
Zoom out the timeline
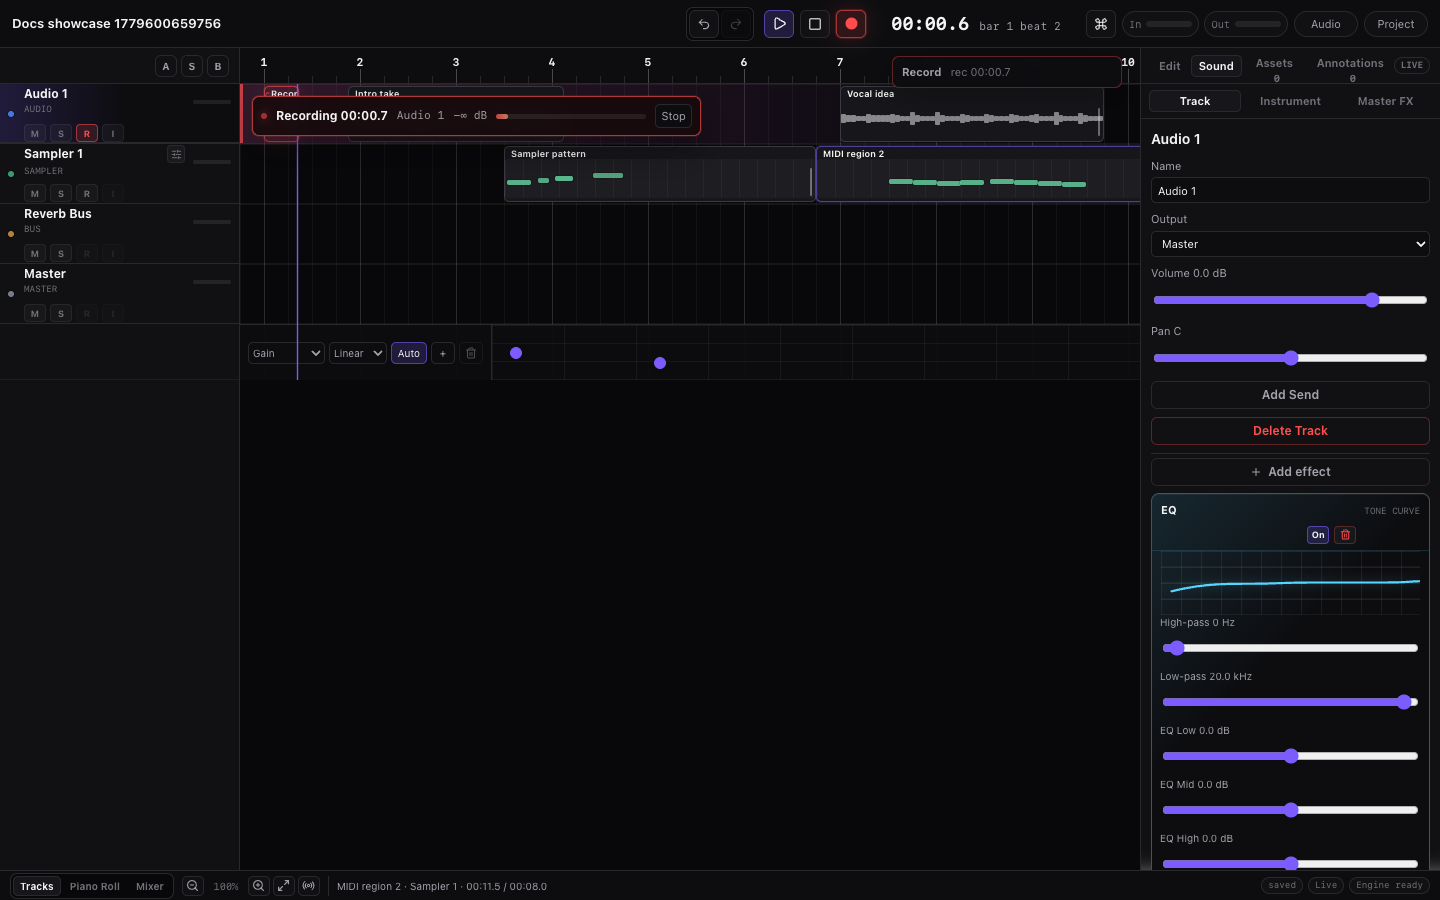click(193, 886)
